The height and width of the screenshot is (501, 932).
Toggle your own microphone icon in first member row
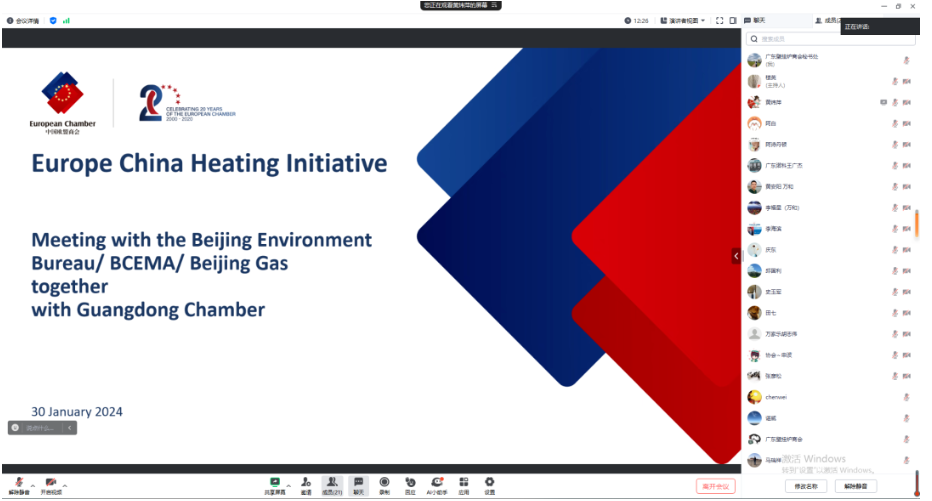point(906,60)
